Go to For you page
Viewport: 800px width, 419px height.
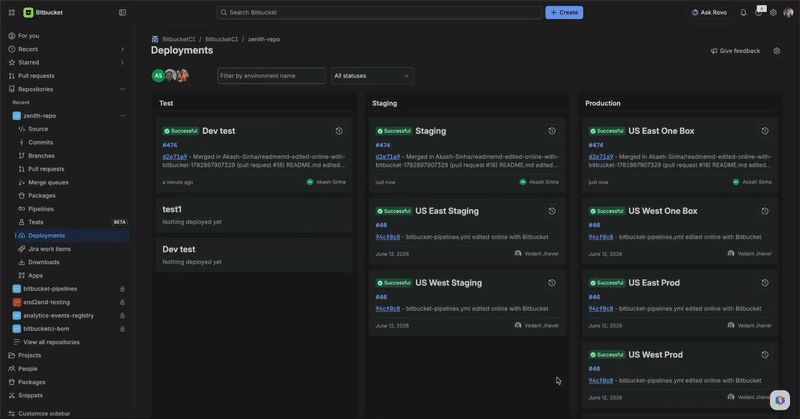point(29,36)
